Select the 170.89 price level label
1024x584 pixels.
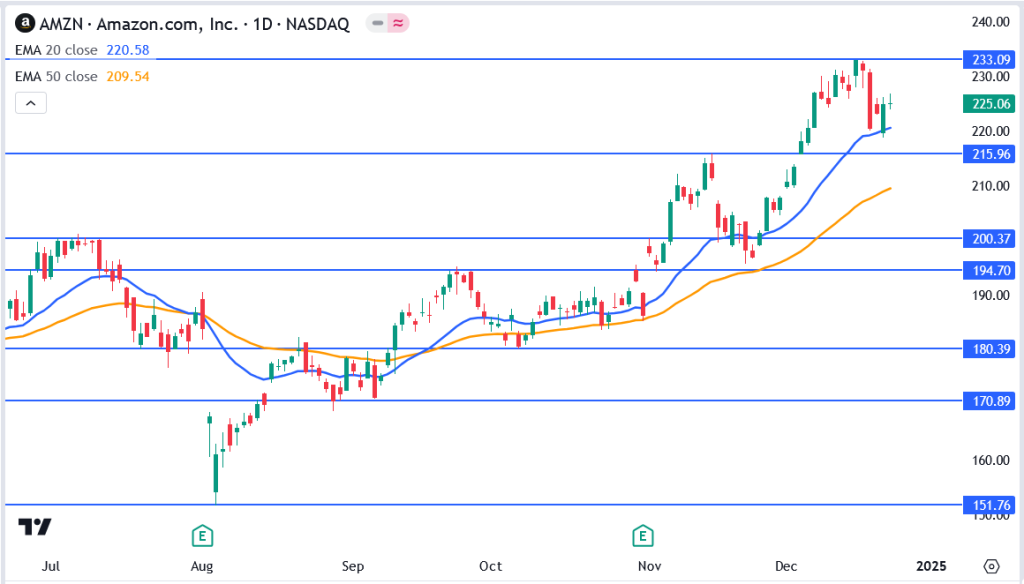coord(985,400)
